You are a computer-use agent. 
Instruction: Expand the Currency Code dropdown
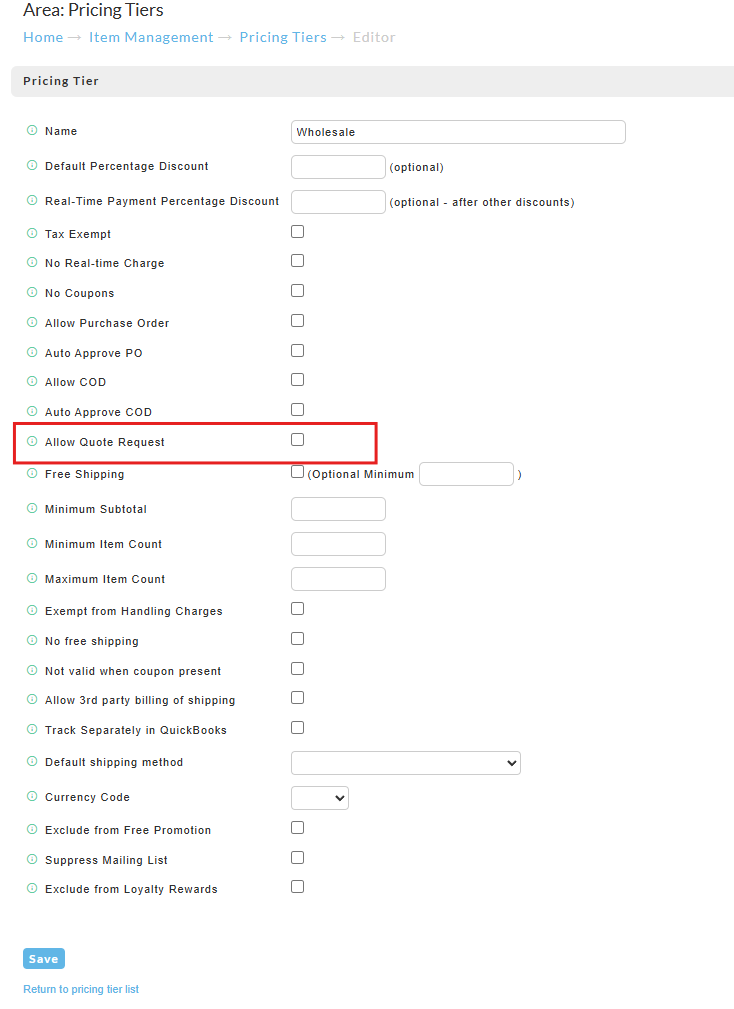pyautogui.click(x=320, y=798)
